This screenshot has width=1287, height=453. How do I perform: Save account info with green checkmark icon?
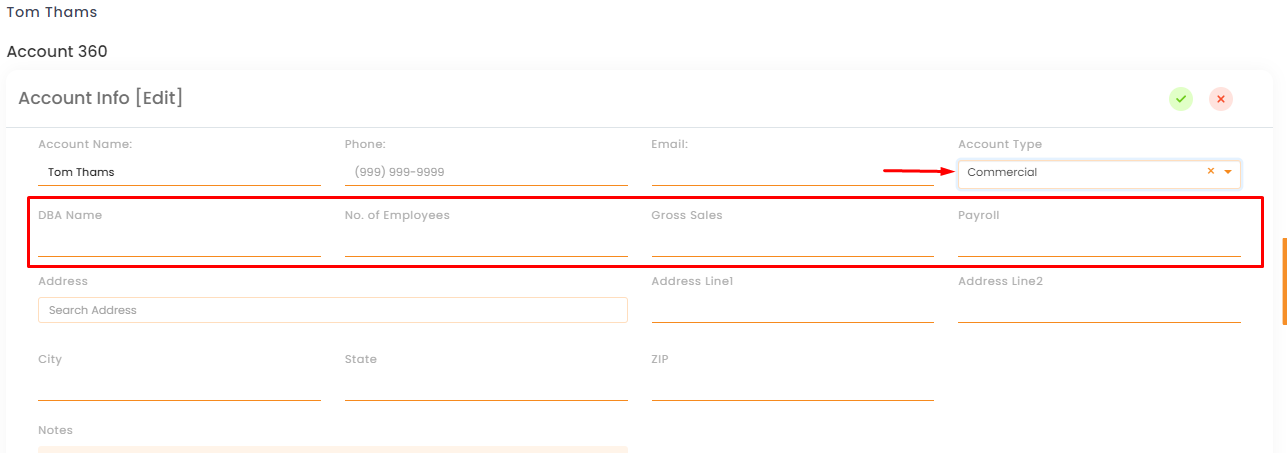pyautogui.click(x=1181, y=99)
